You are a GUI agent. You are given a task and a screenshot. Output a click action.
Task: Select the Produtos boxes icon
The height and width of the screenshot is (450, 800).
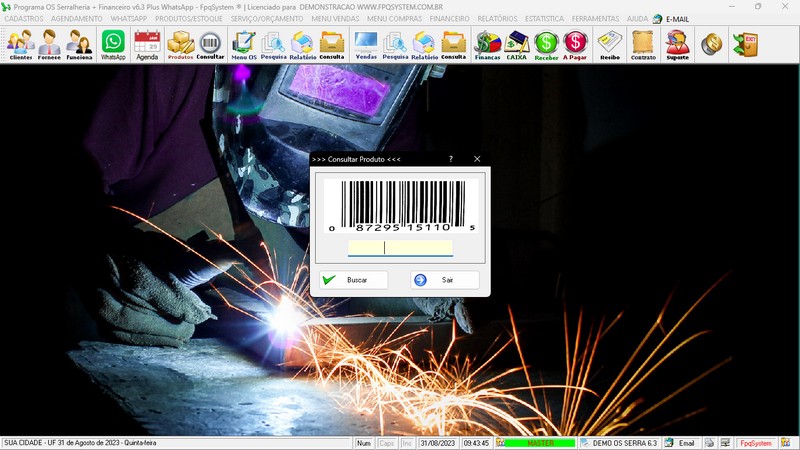[x=180, y=44]
